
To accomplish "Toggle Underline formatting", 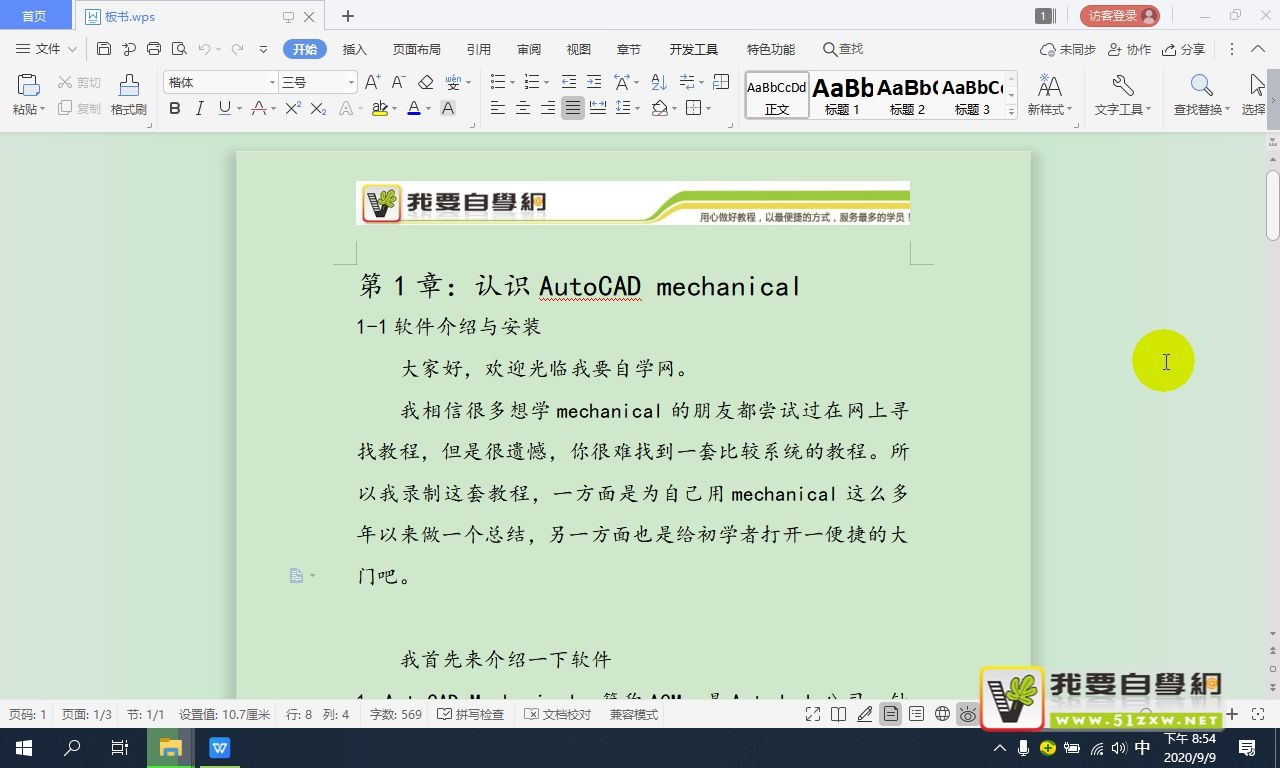I will [x=224, y=108].
